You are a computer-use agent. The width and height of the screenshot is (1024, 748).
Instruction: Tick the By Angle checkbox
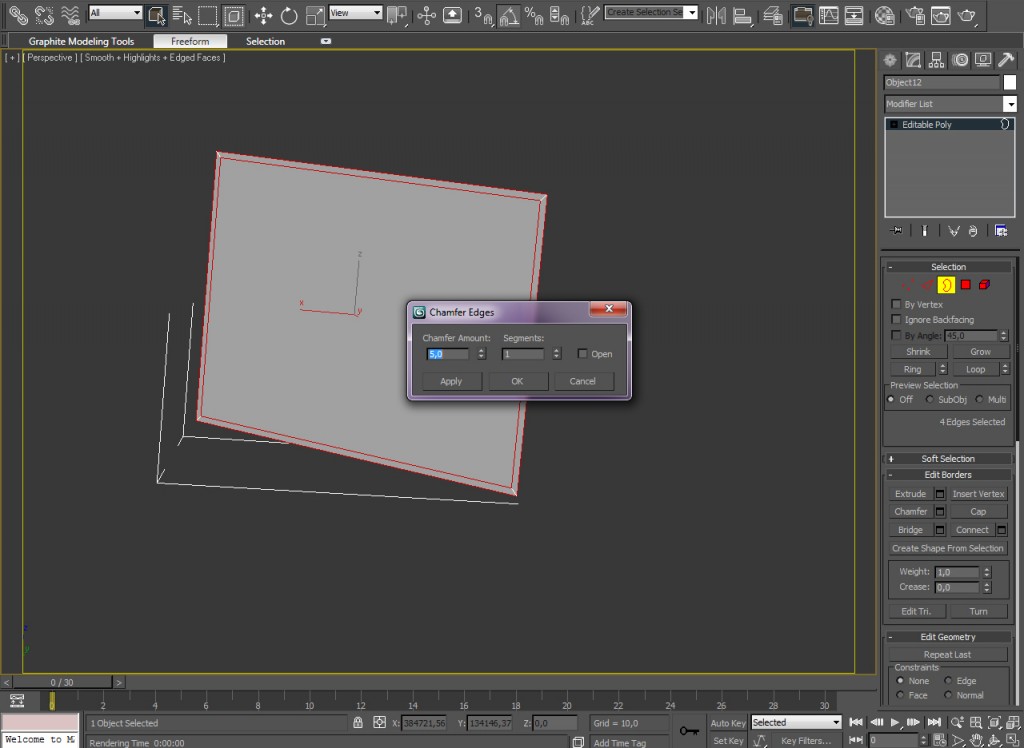pyautogui.click(x=896, y=335)
